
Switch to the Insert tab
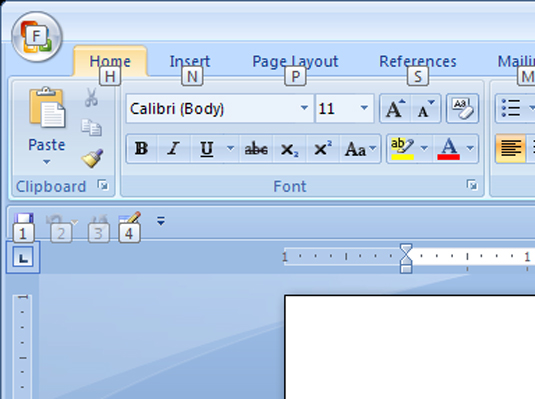190,61
